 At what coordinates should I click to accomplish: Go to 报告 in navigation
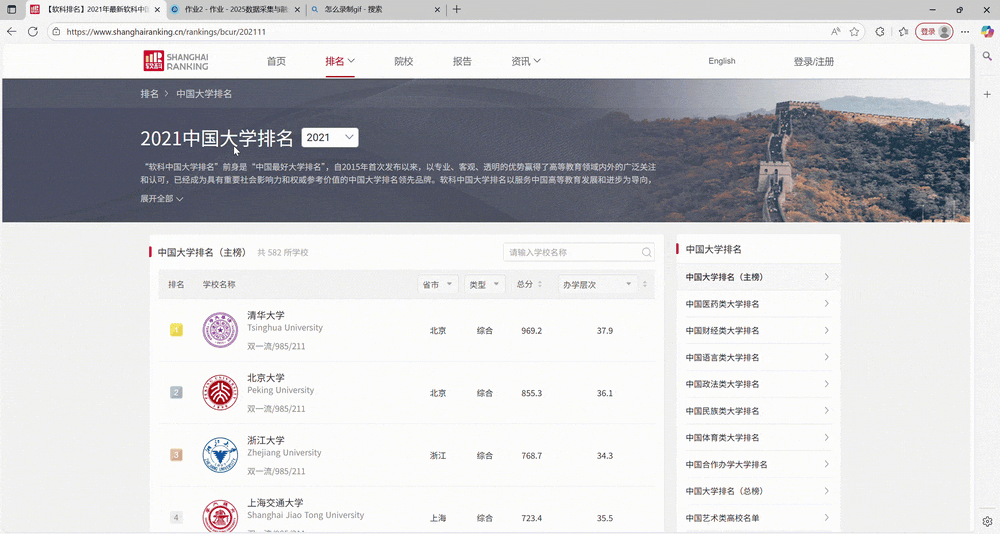click(462, 61)
